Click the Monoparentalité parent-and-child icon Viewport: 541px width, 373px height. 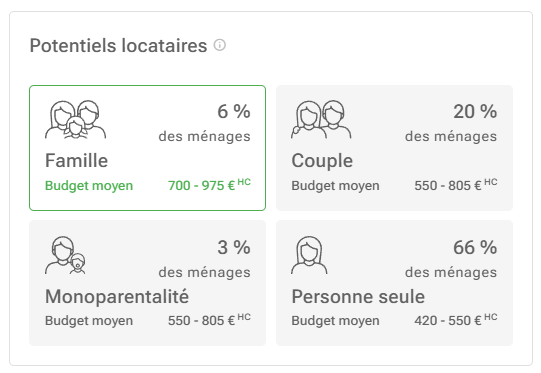65,255
